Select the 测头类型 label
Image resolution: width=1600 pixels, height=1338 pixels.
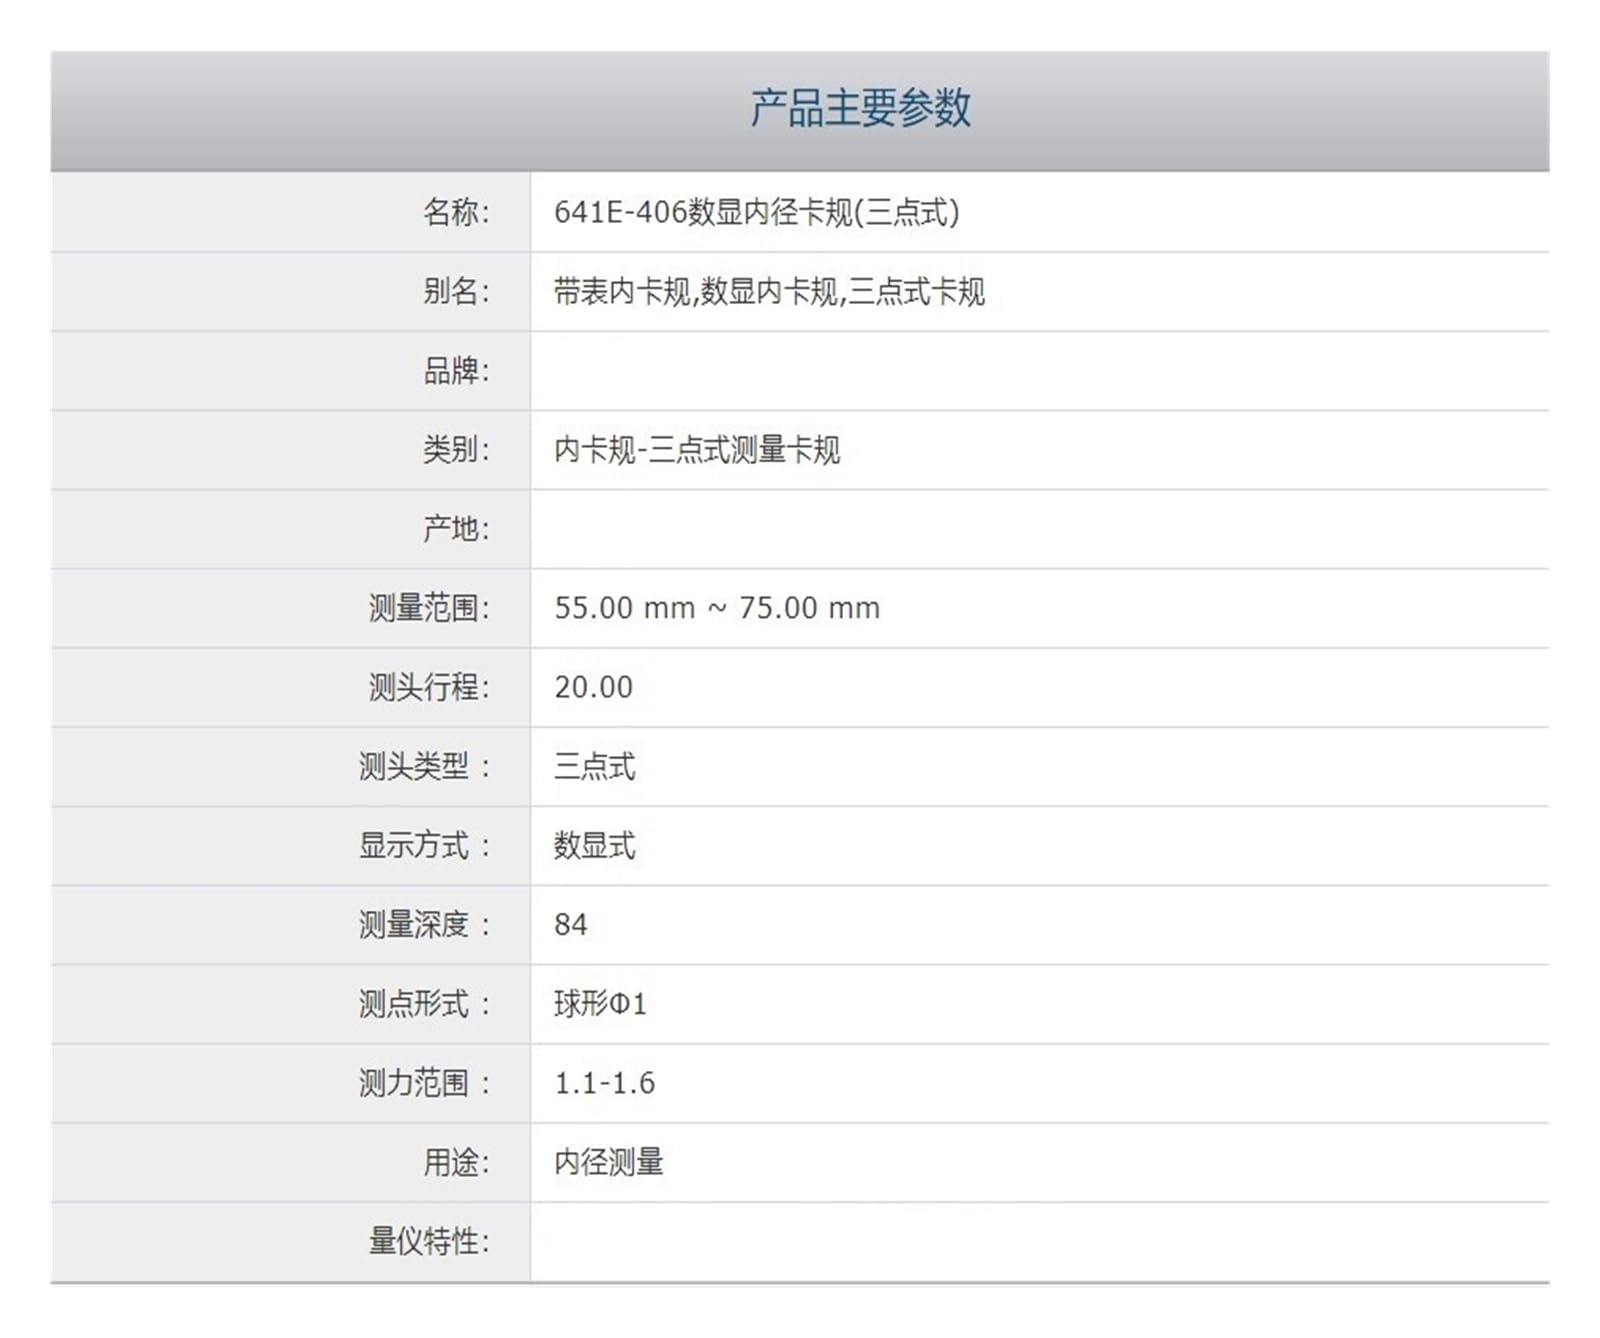424,766
